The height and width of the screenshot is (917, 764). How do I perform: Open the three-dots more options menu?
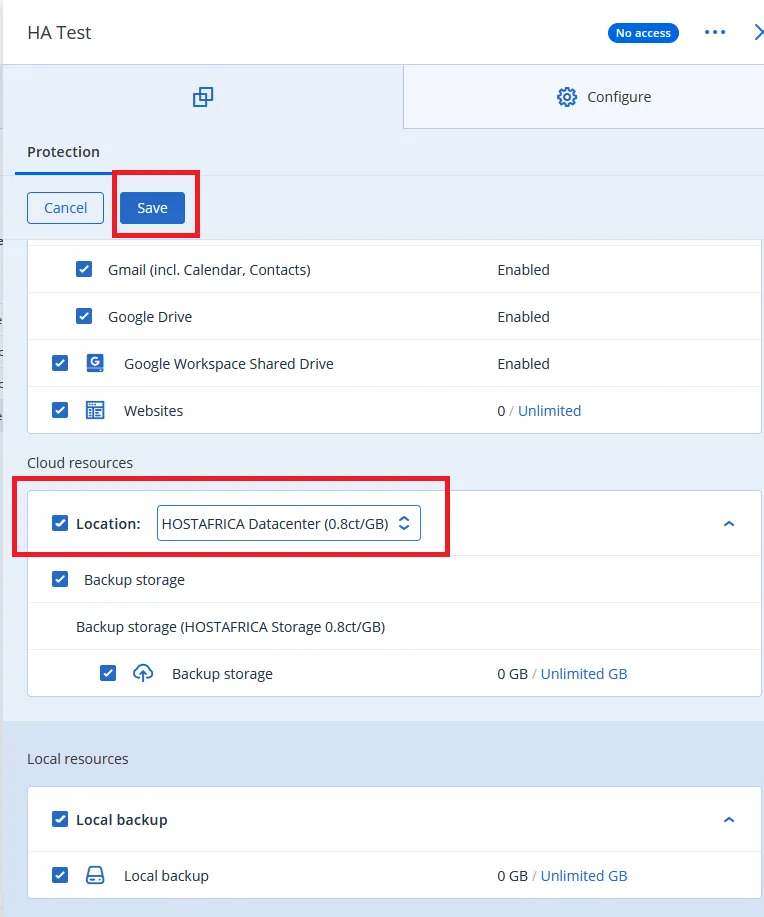click(715, 33)
